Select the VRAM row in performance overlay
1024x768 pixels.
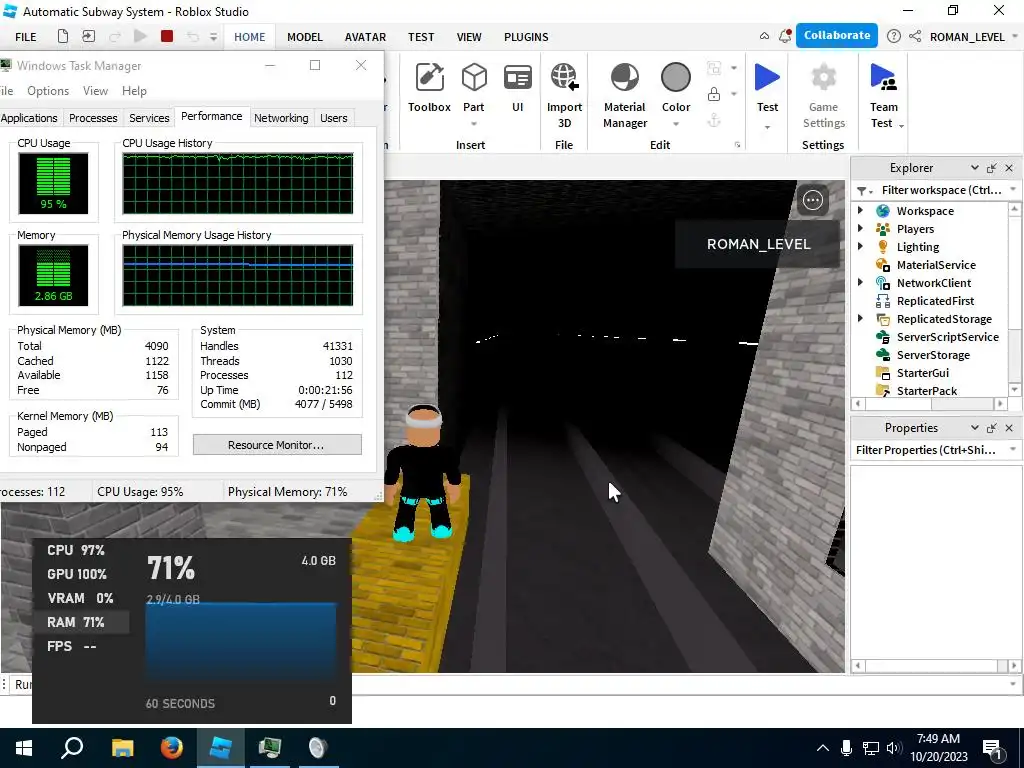(81, 598)
